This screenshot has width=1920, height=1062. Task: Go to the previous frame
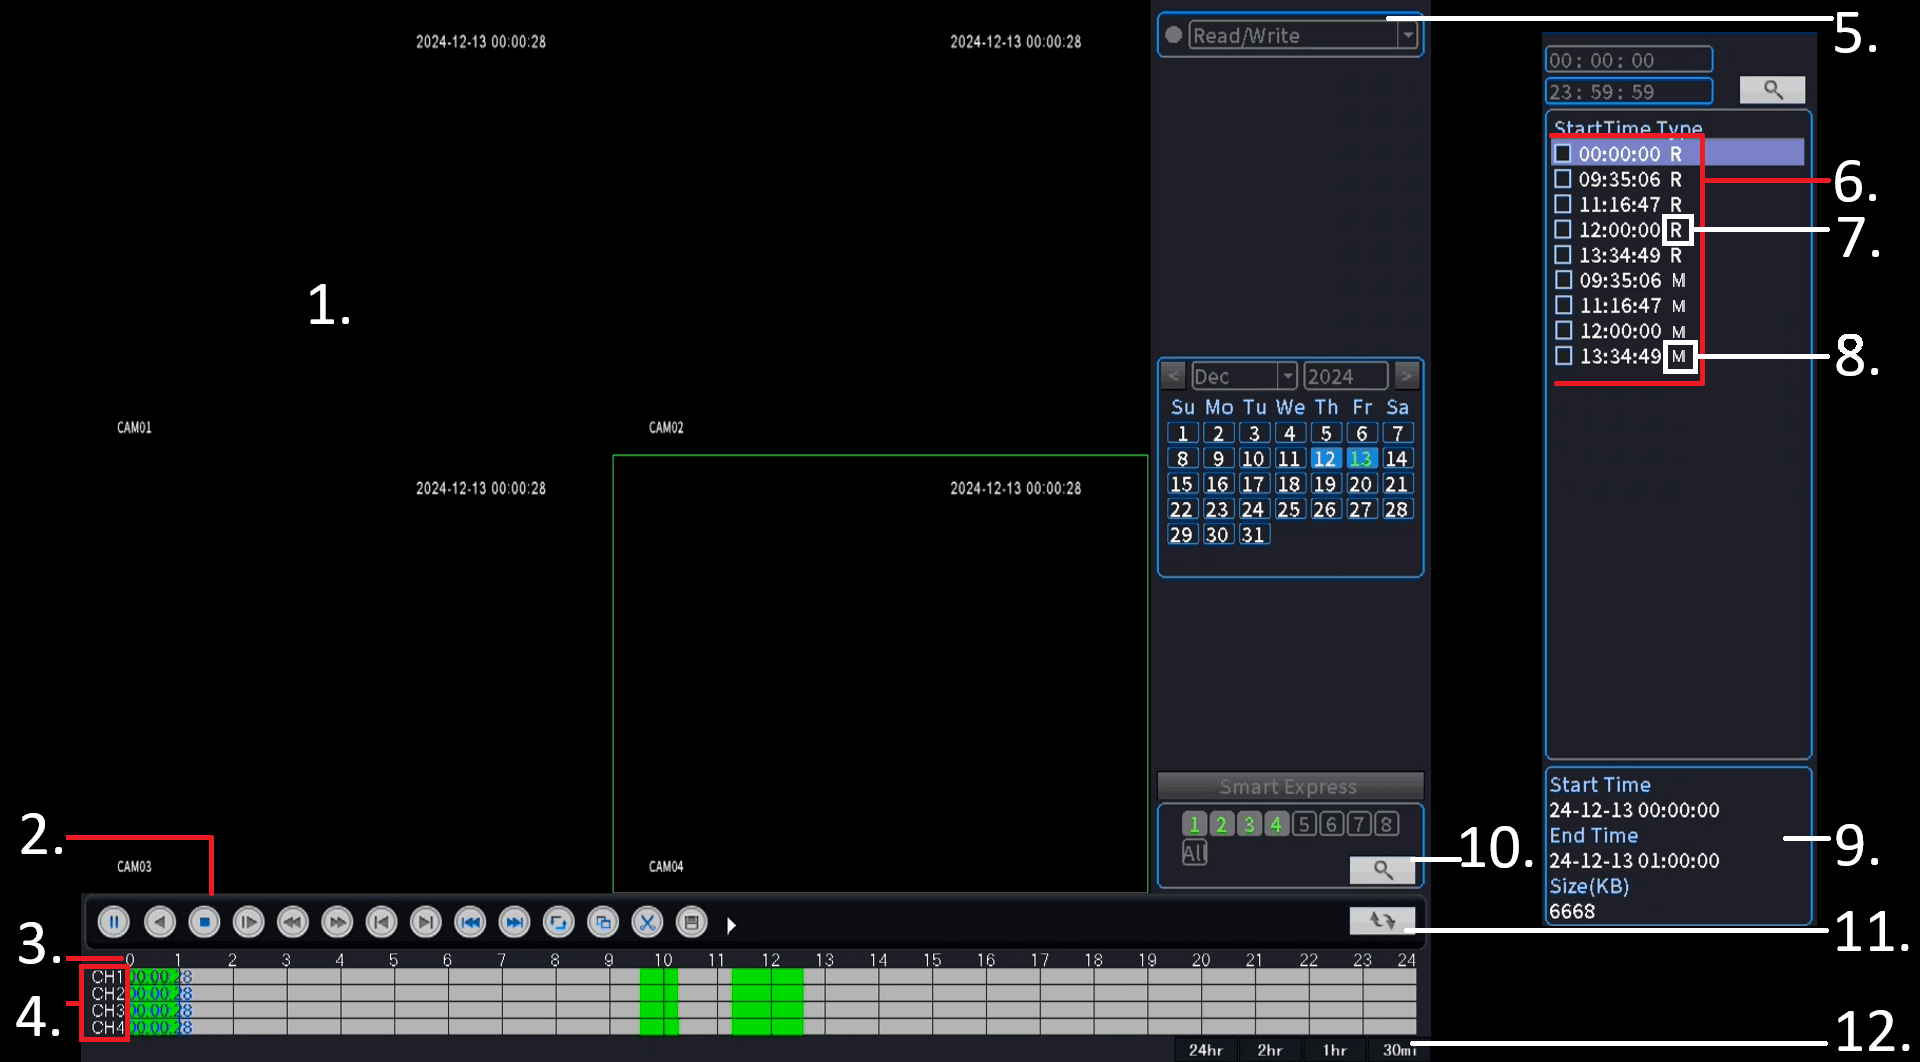(381, 922)
